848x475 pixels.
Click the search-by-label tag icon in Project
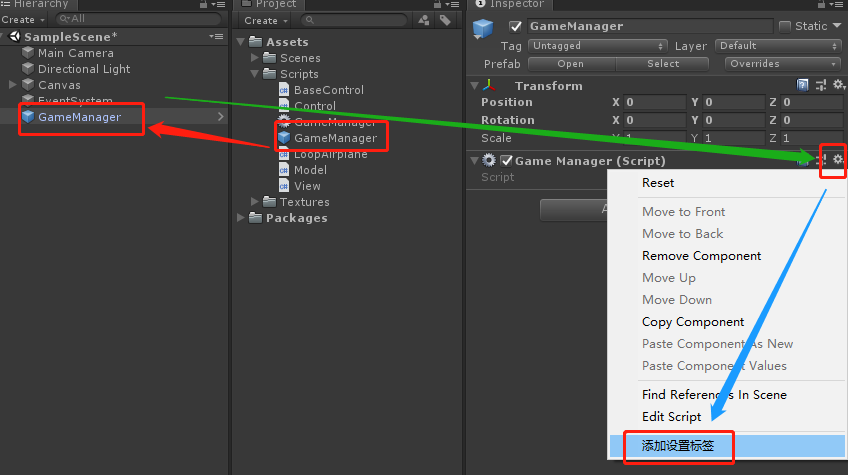[445, 21]
